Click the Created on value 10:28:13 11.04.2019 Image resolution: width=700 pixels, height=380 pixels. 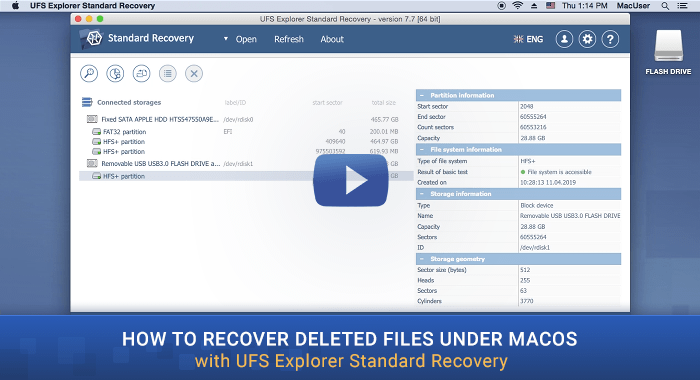548,183
